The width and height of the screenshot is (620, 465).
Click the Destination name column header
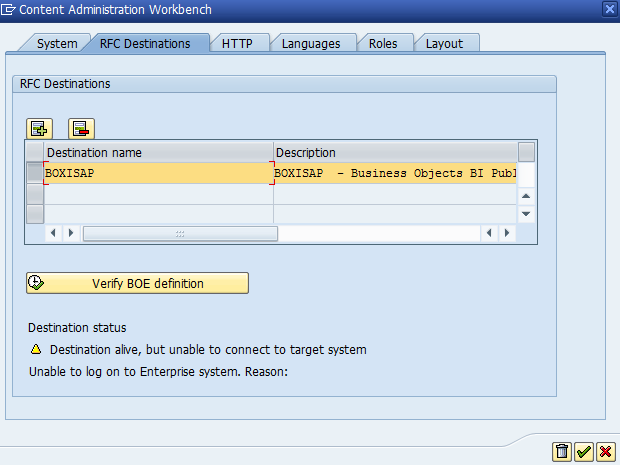point(159,152)
